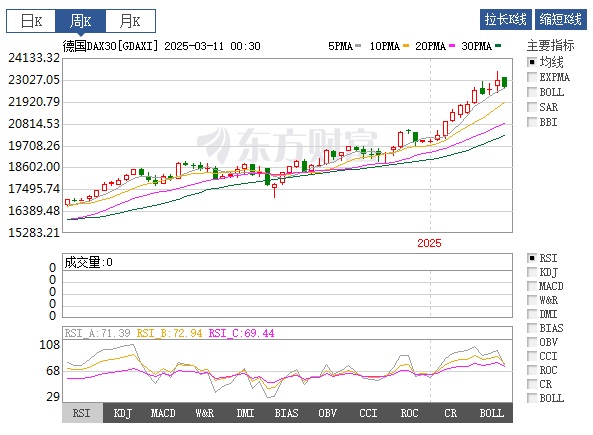Image resolution: width=593 pixels, height=435 pixels.
Task: Open the DMI tab in bottom bar
Action: coord(245,413)
